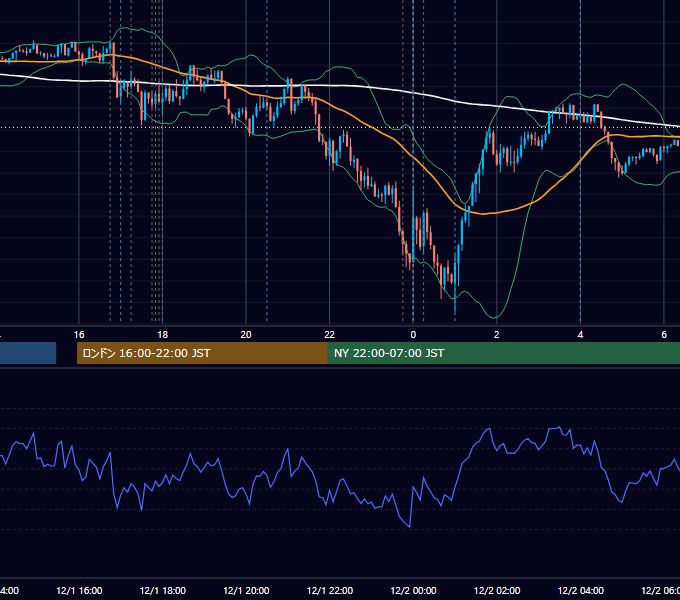The image size is (680, 600).
Task: Click the 18 hour label on price chart axis
Action: pyautogui.click(x=162, y=335)
